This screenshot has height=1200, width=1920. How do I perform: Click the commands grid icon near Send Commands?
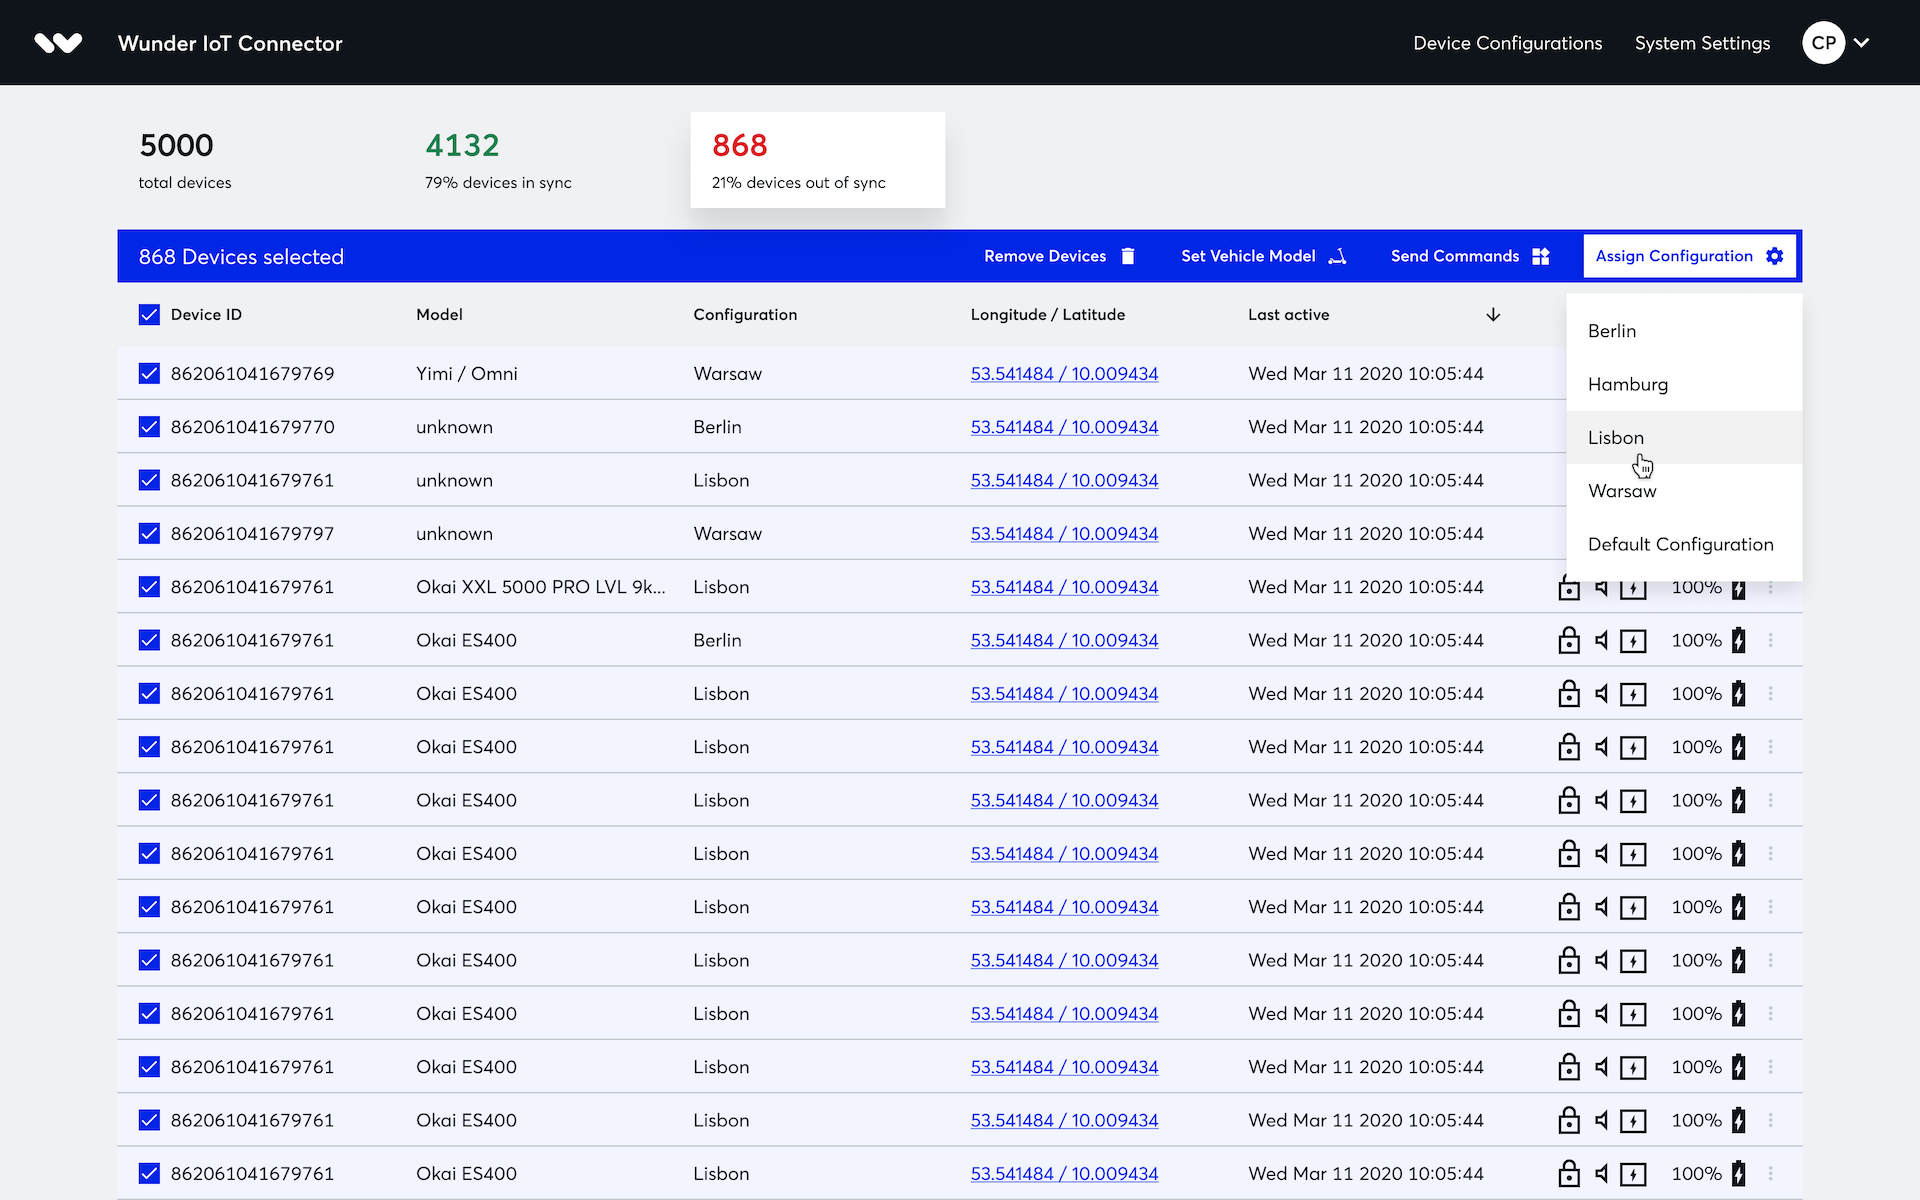tap(1539, 256)
